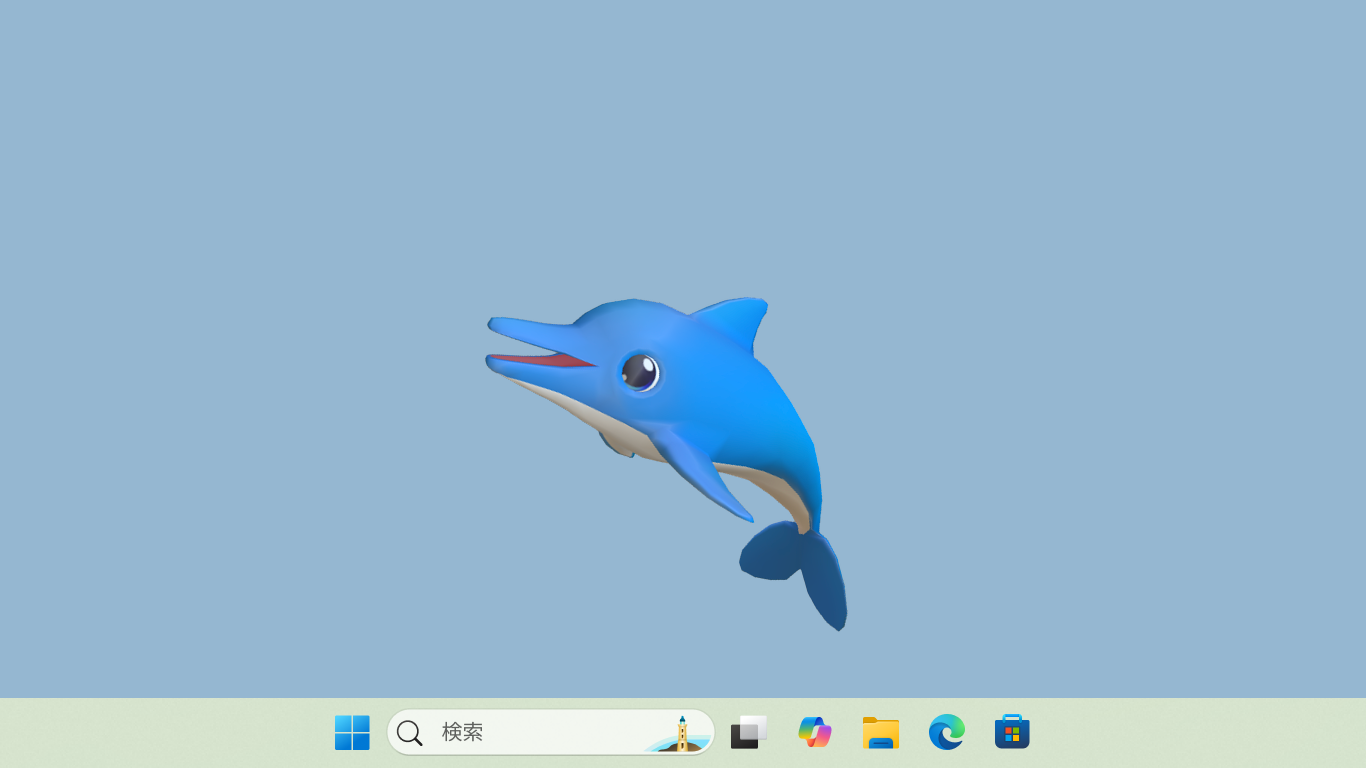Click the lighthouse search highlight image
Viewport: 1366px width, 768px height.
pyautogui.click(x=678, y=734)
